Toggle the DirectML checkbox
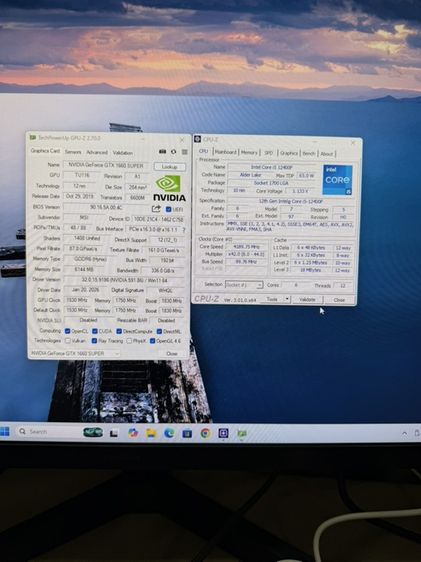This screenshot has height=562, width=421. click(159, 332)
